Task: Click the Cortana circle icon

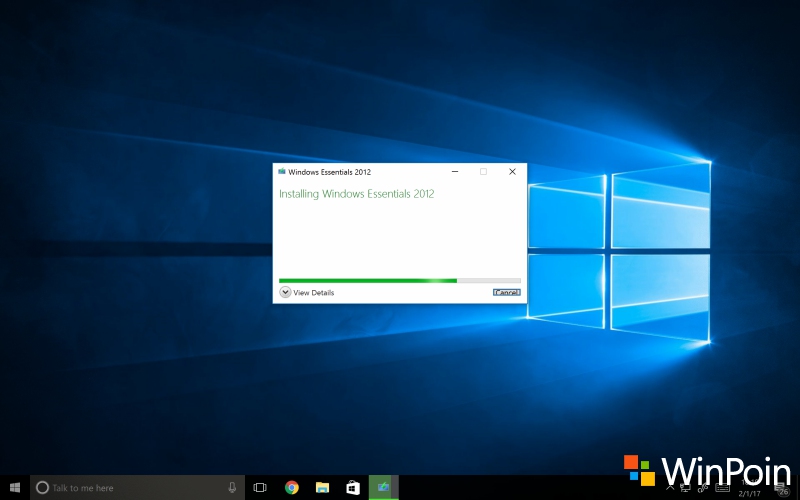Action: coord(42,488)
